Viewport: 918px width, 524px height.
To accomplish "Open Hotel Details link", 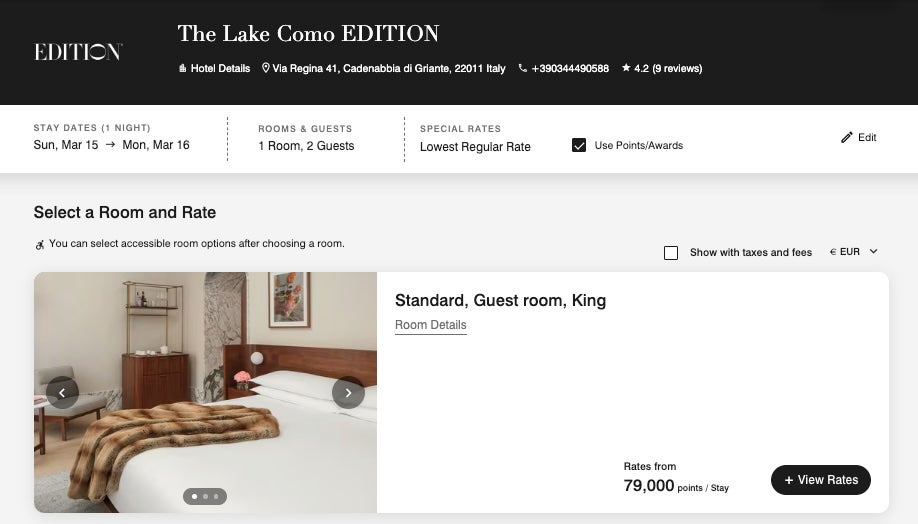I will [220, 69].
